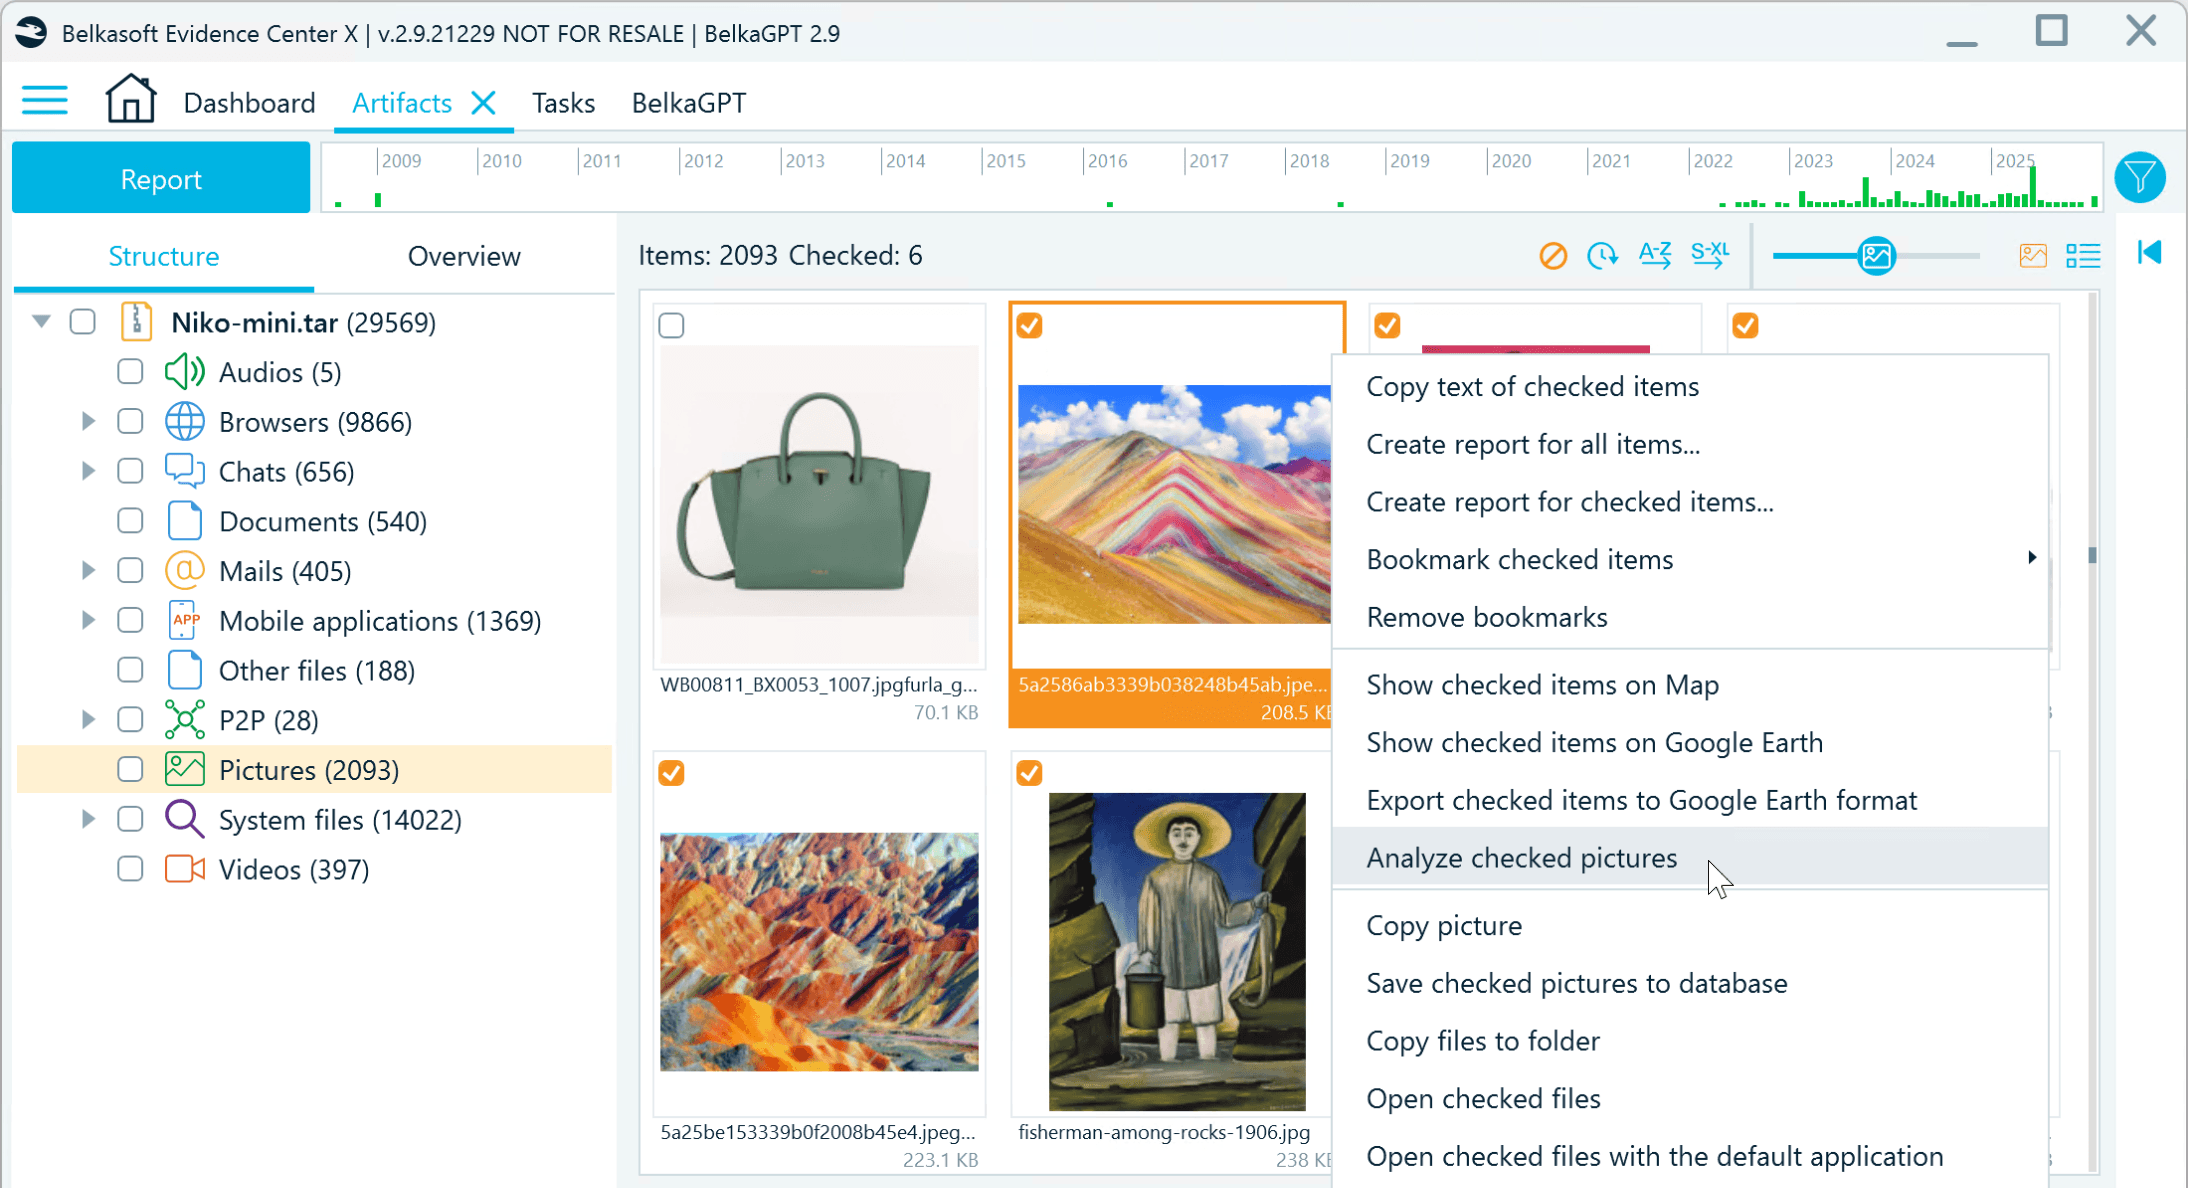This screenshot has width=2188, height=1188.
Task: Uncheck the fisherman-among-rocks picture checkbox
Action: (x=1029, y=773)
